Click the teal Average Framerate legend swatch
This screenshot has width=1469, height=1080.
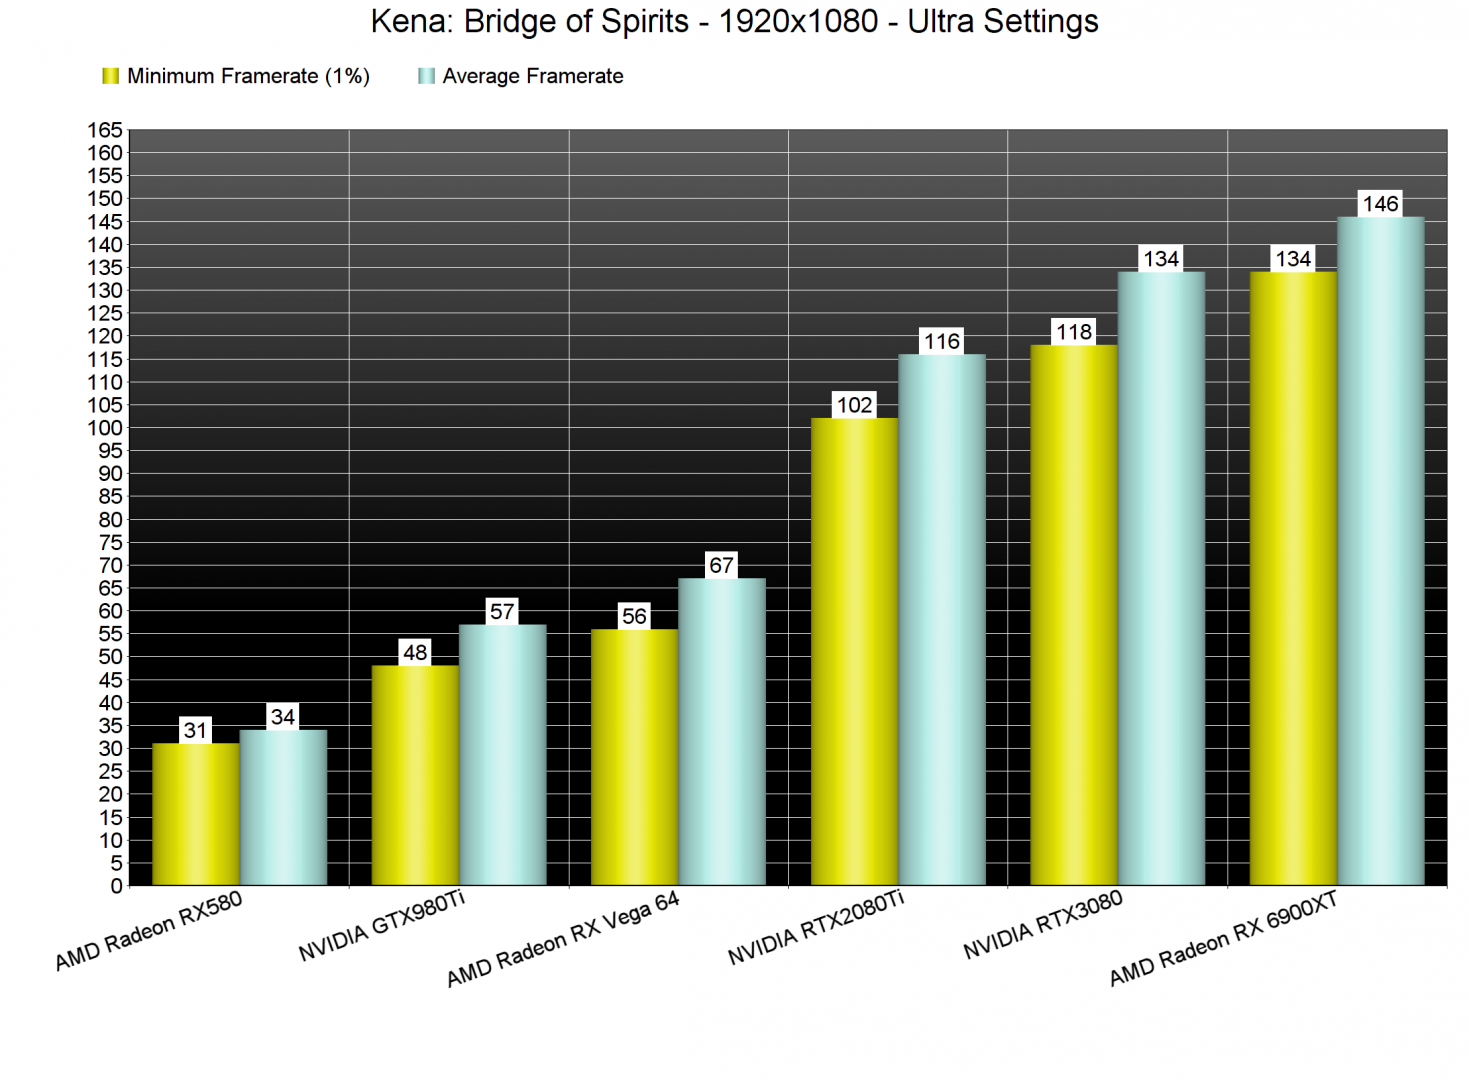pos(426,76)
